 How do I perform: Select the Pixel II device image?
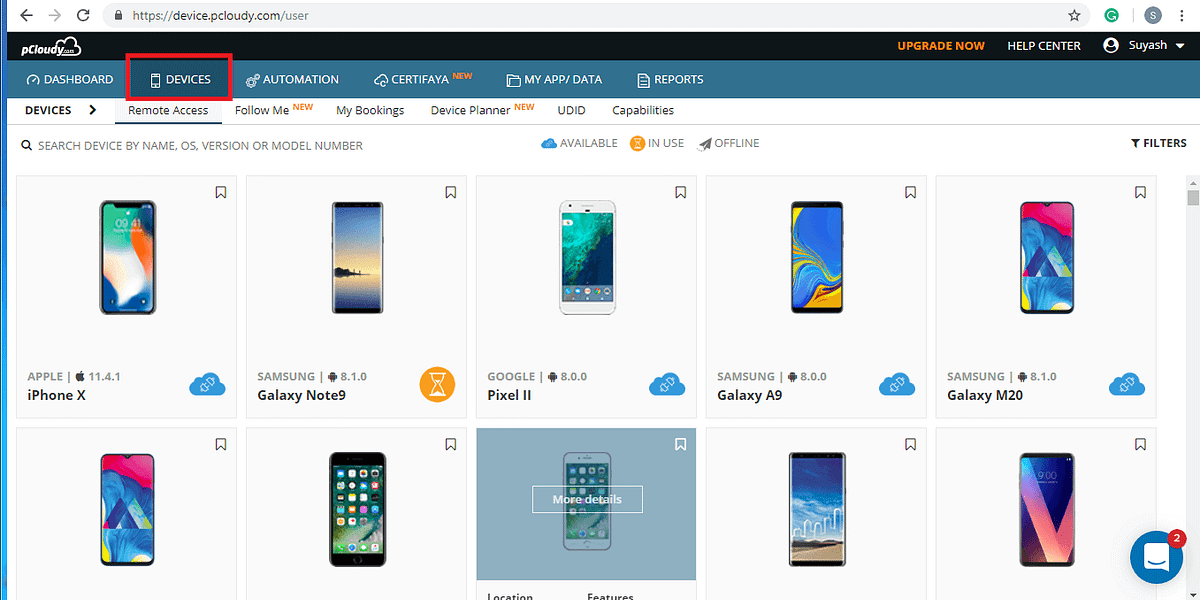pos(587,257)
